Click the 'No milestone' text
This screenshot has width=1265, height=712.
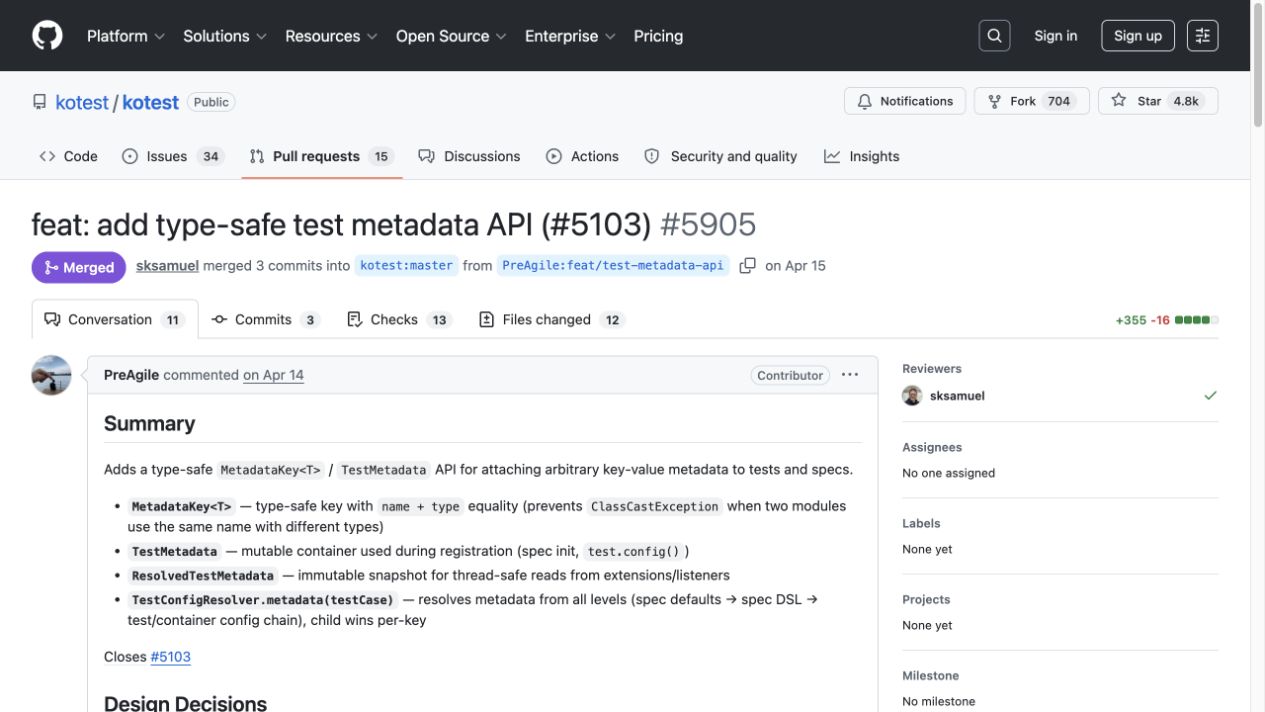coord(938,701)
